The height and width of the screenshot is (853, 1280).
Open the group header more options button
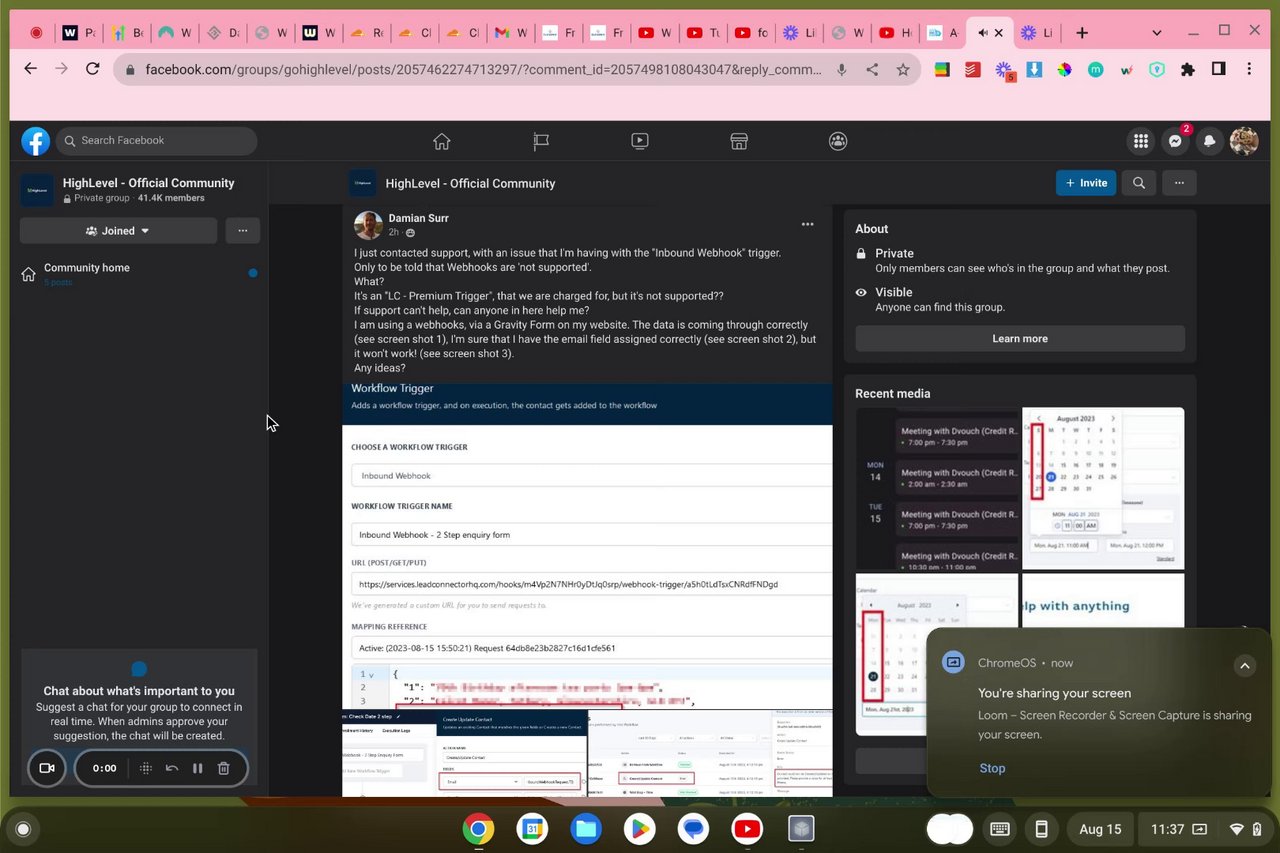click(x=1179, y=183)
